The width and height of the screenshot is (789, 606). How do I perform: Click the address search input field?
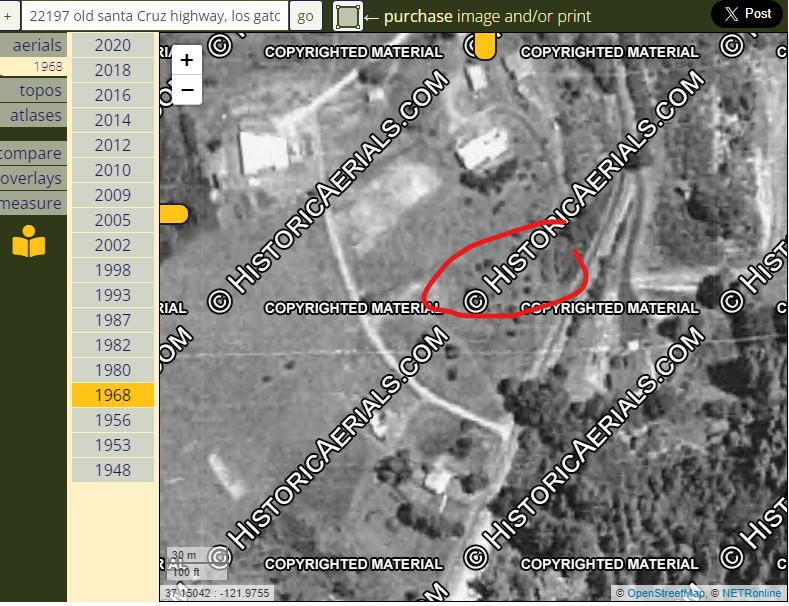point(155,16)
